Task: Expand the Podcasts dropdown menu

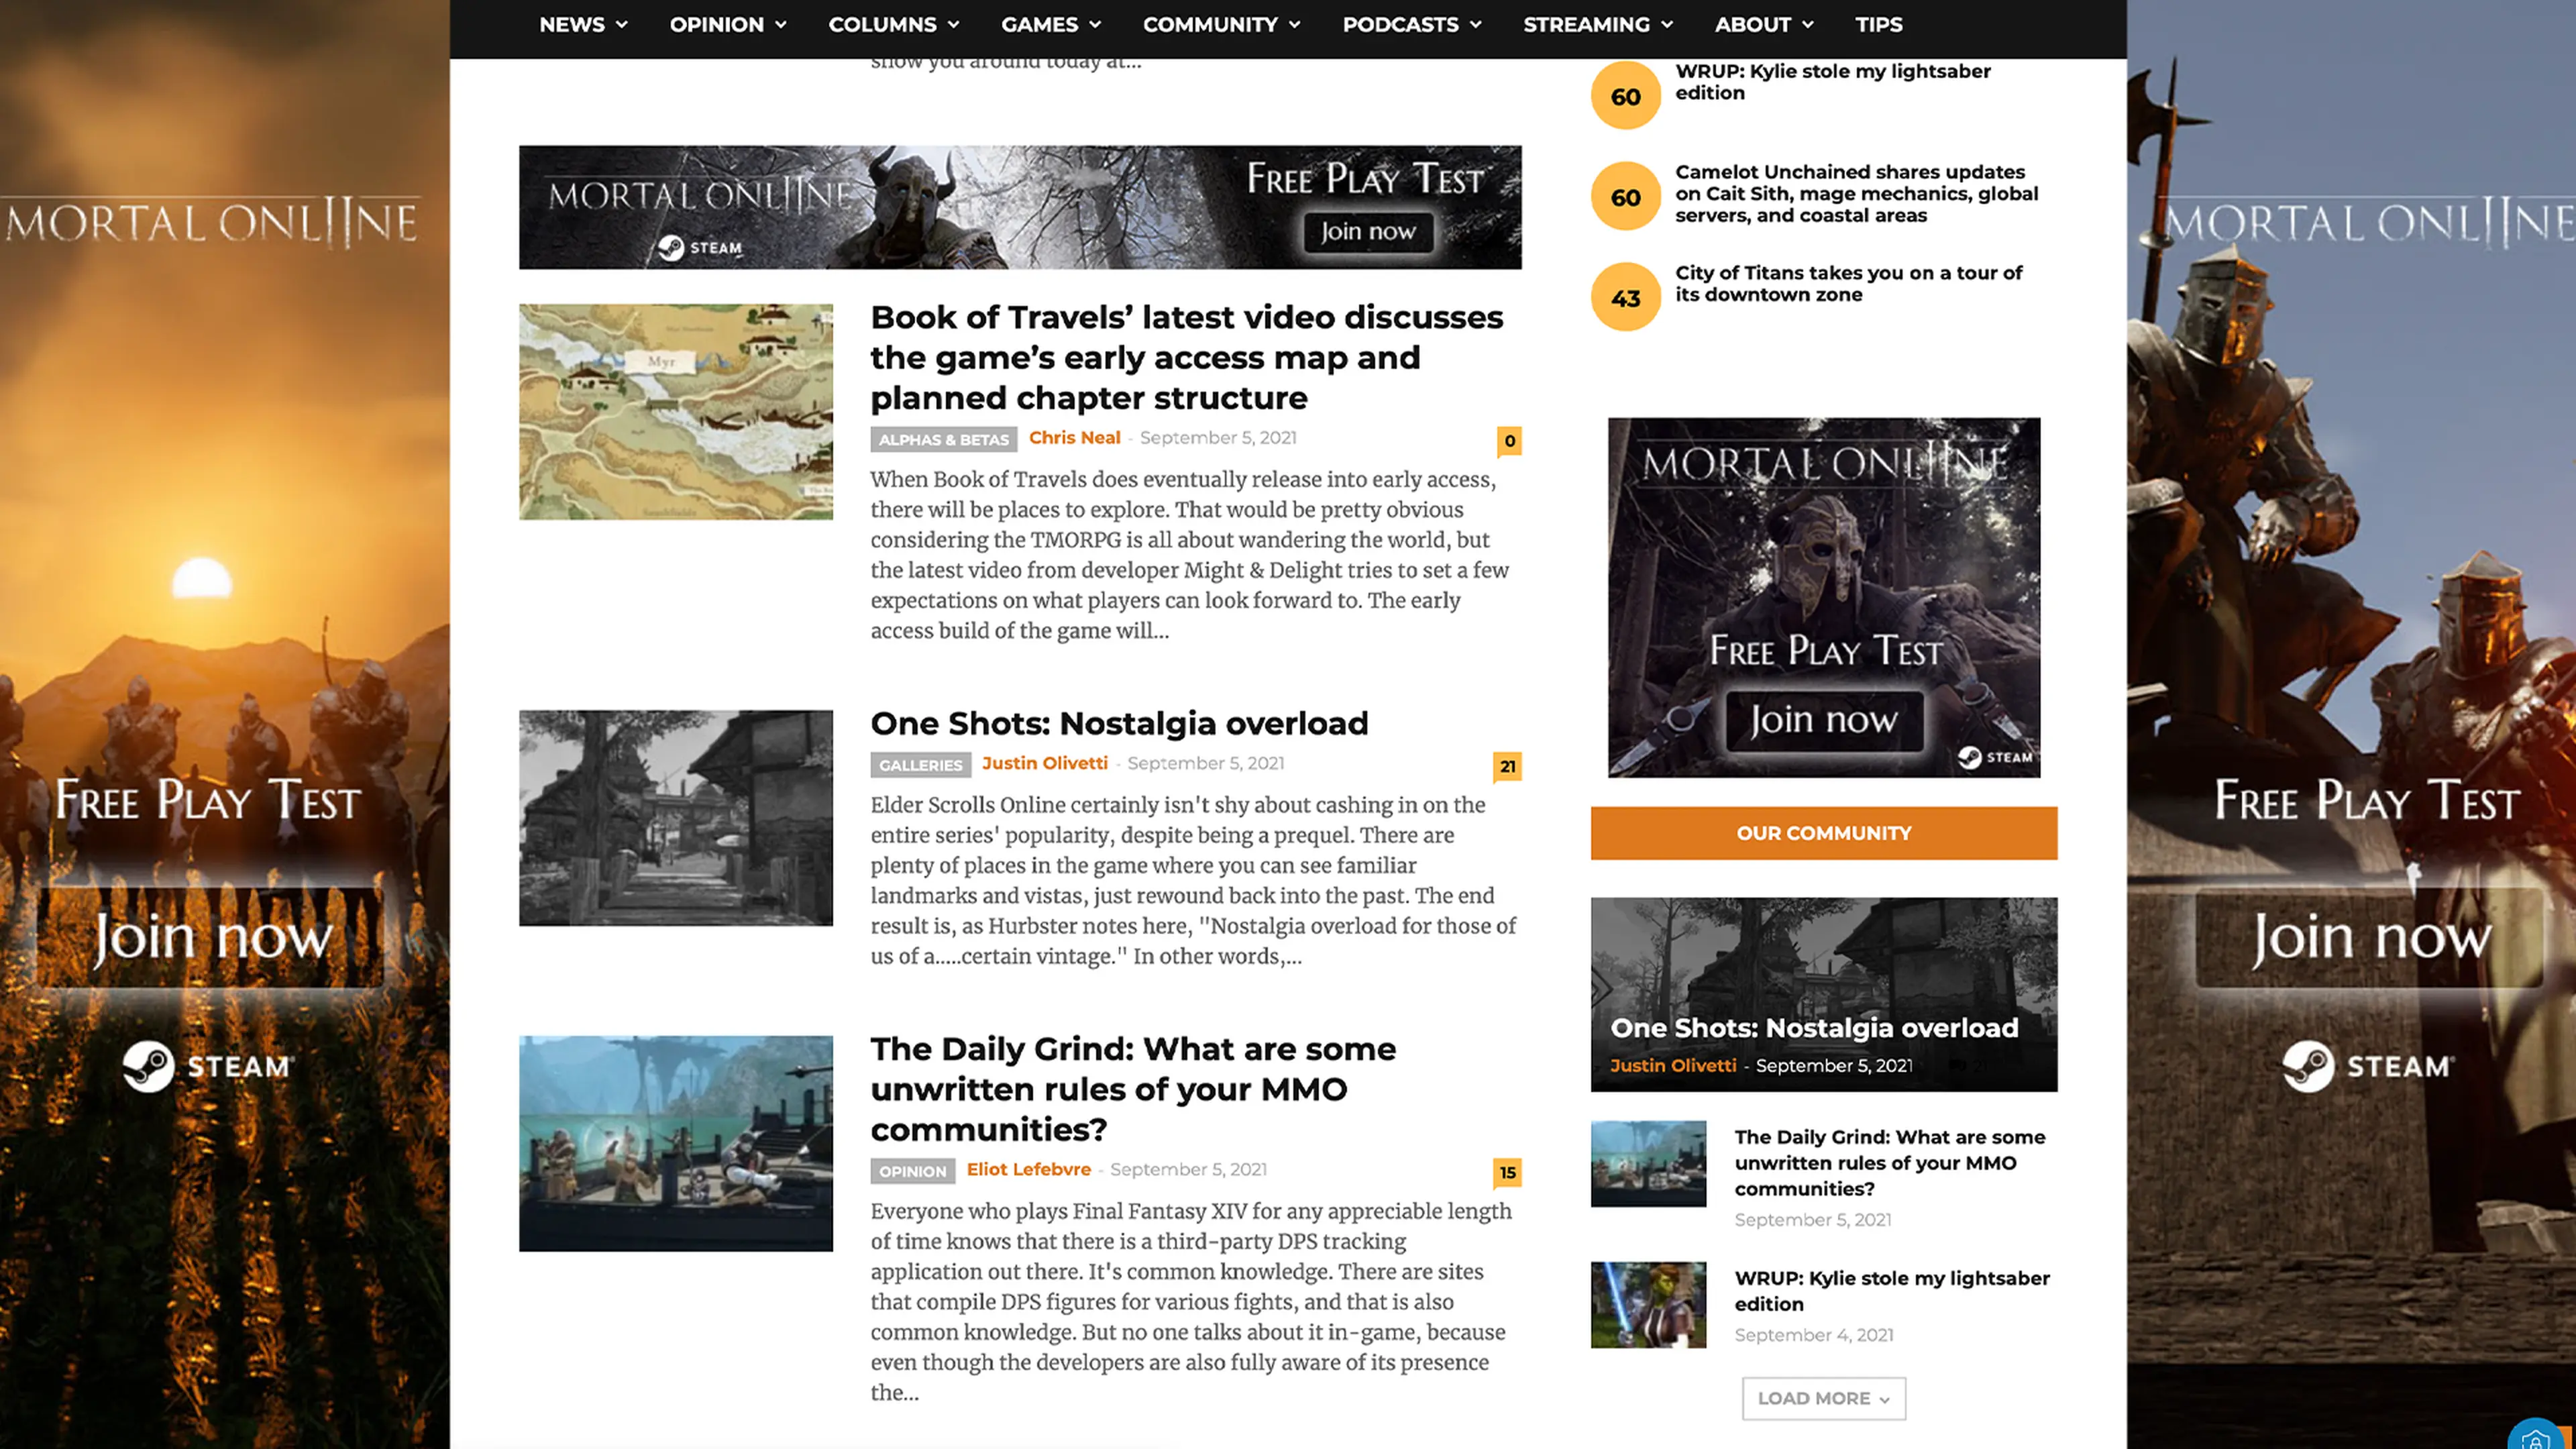Action: click(x=1411, y=25)
